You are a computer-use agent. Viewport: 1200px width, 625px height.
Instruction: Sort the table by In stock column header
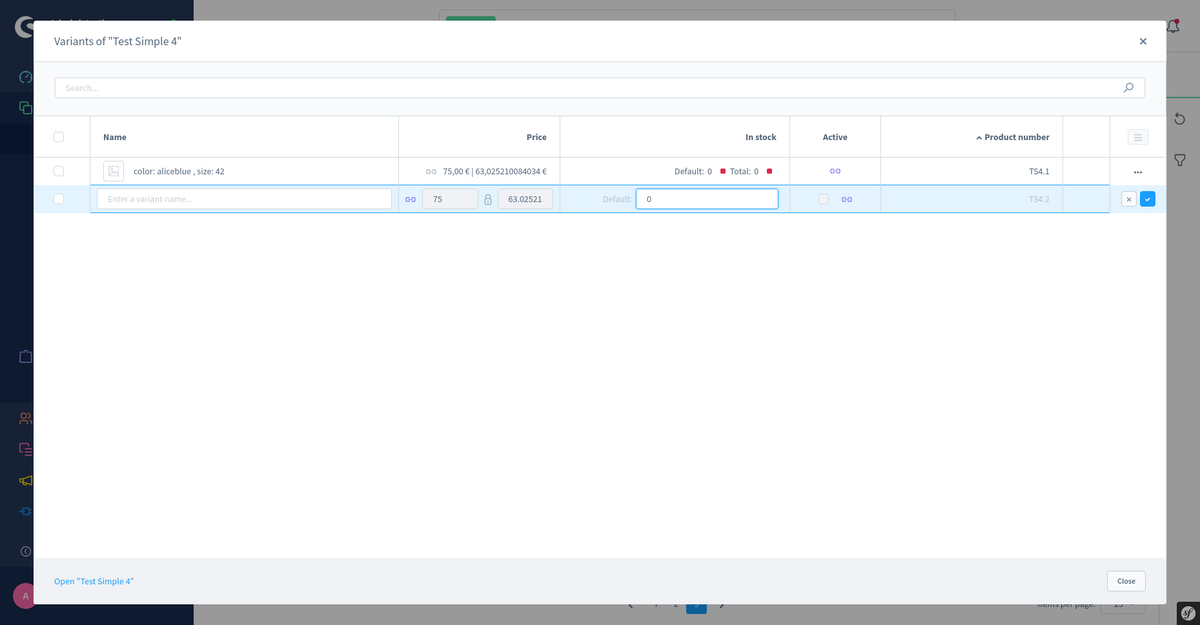tap(761, 137)
